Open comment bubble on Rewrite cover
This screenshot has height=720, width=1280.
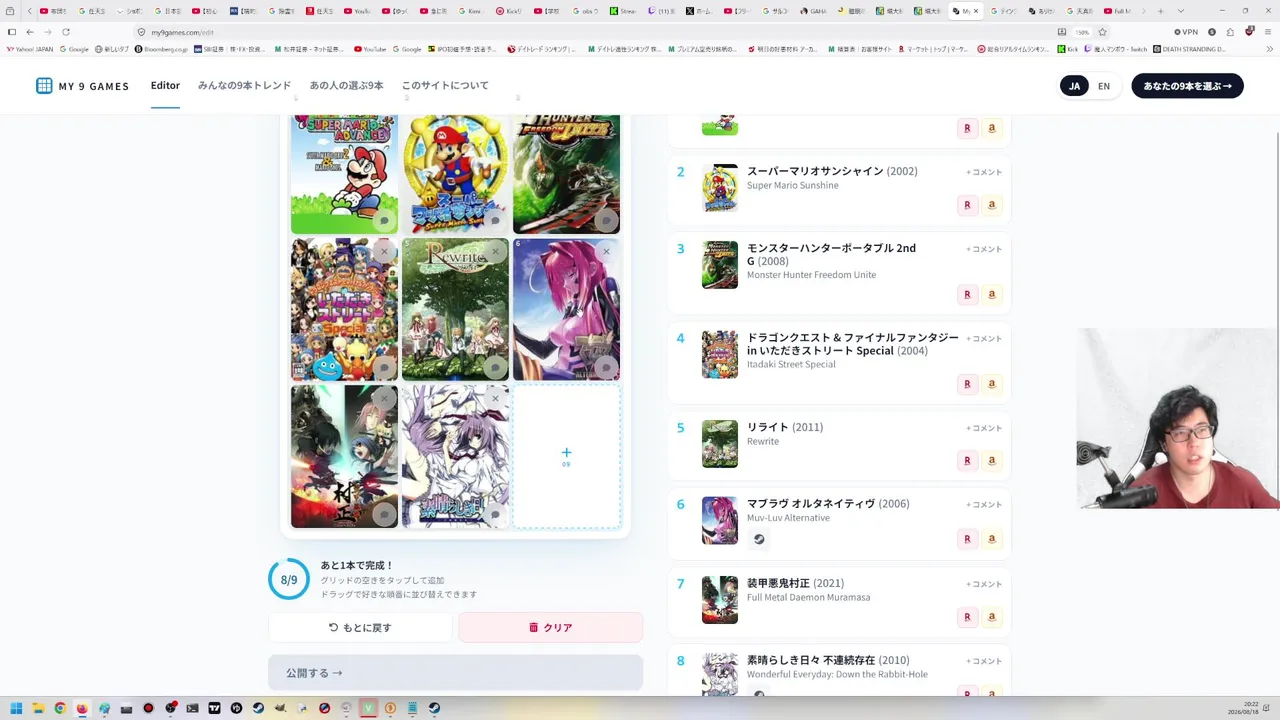[x=495, y=368]
